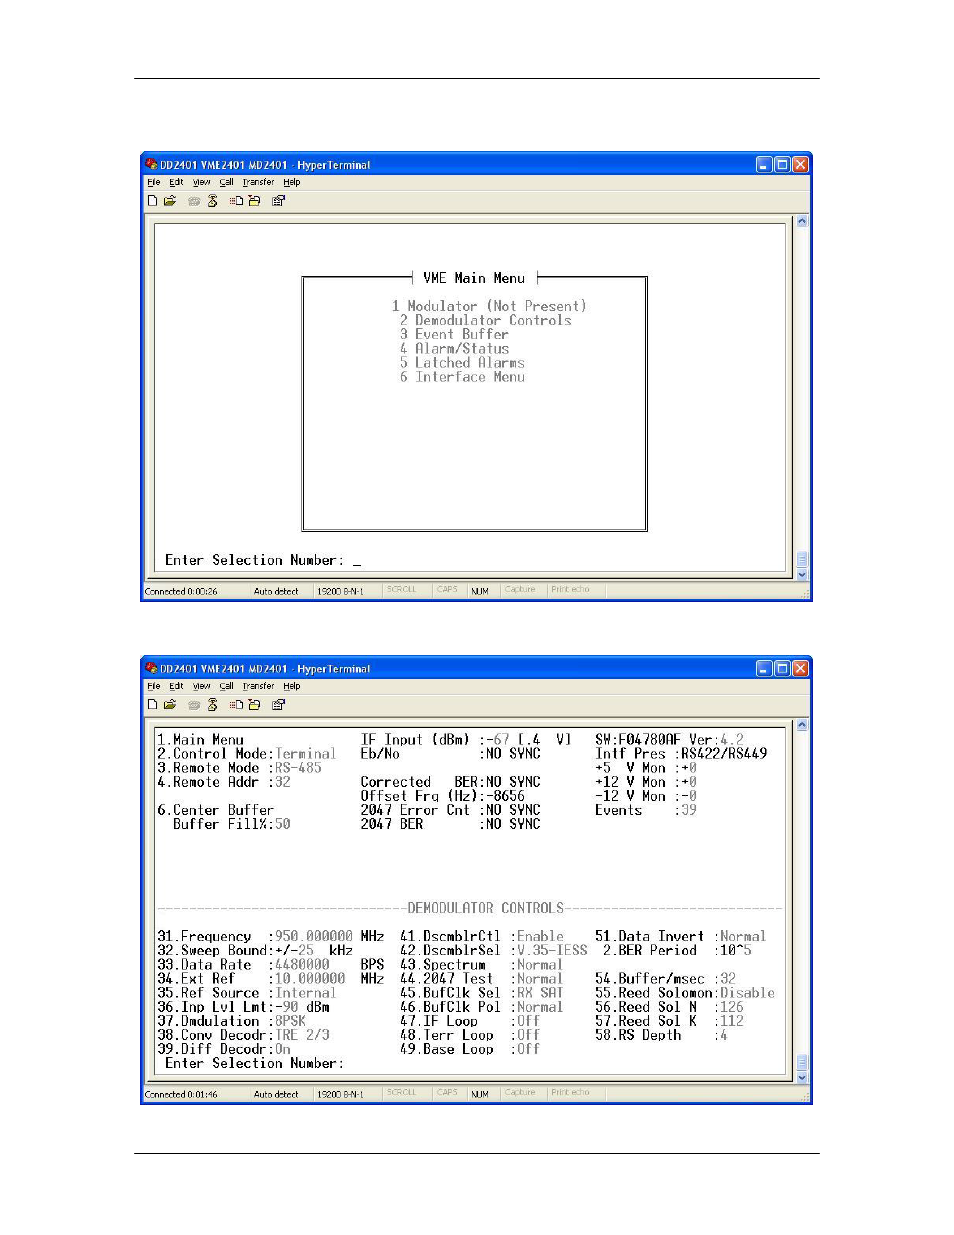Image resolution: width=954 pixels, height=1235 pixels.
Task: Click scroll-down arrow in Demodulator Controls window
Action: pos(801,1078)
